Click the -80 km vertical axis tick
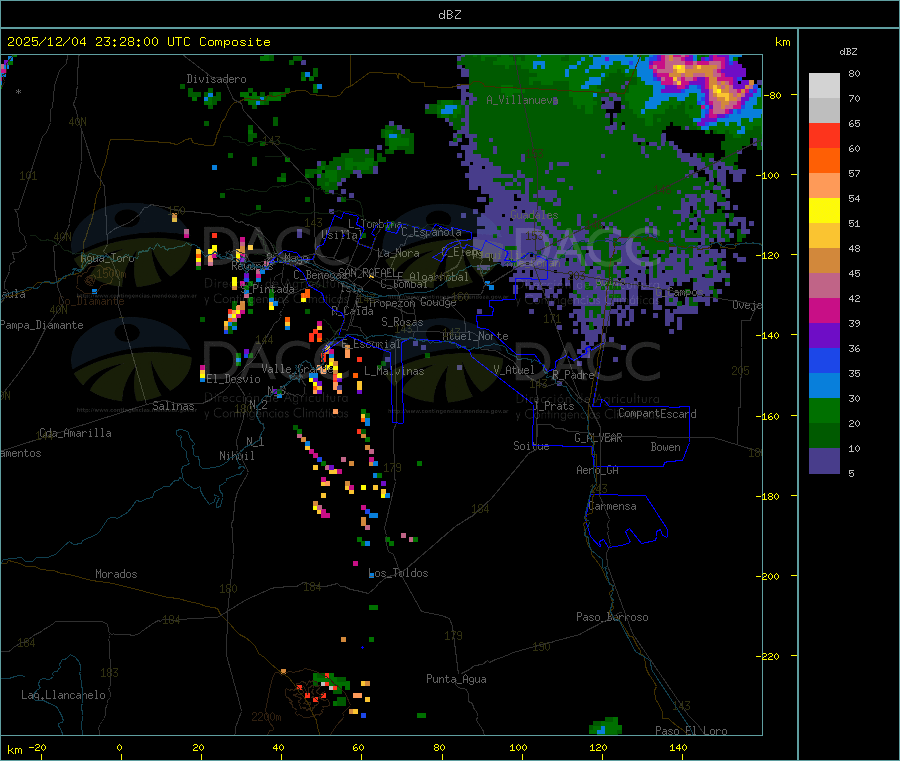The image size is (900, 761). pos(772,95)
